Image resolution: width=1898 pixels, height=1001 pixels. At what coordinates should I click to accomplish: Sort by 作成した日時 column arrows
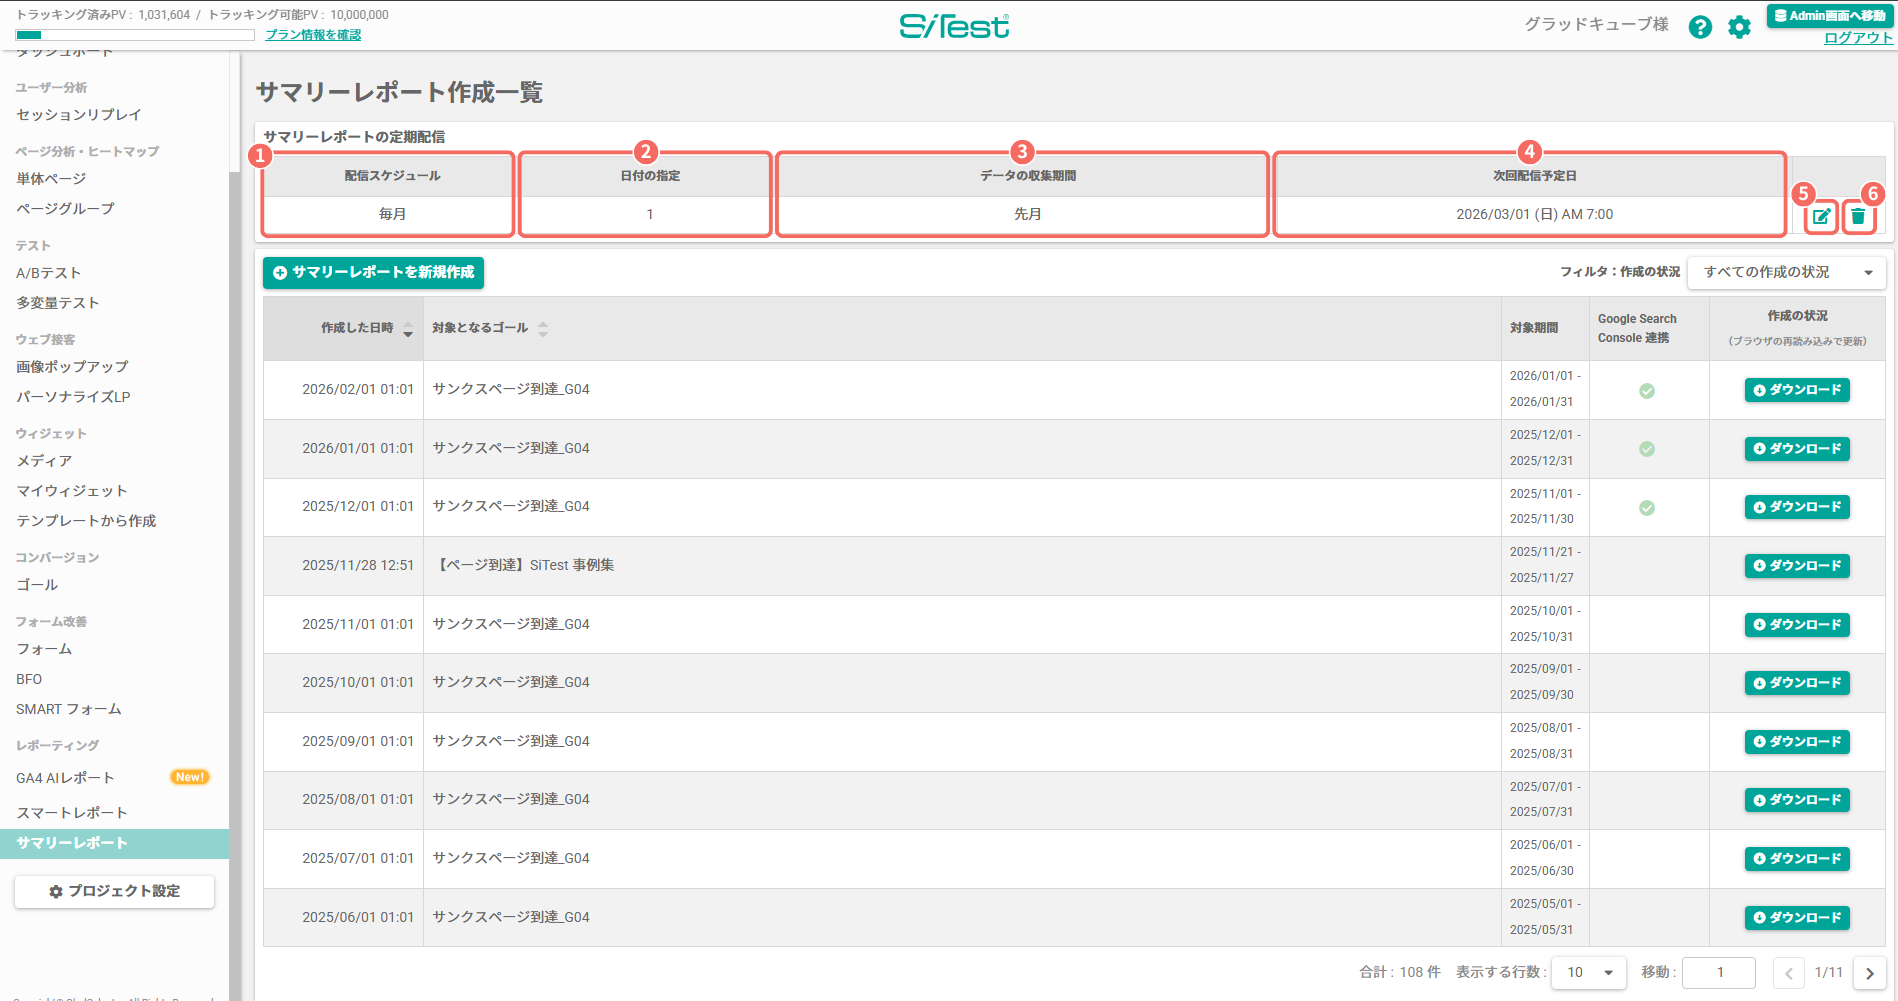pos(408,329)
